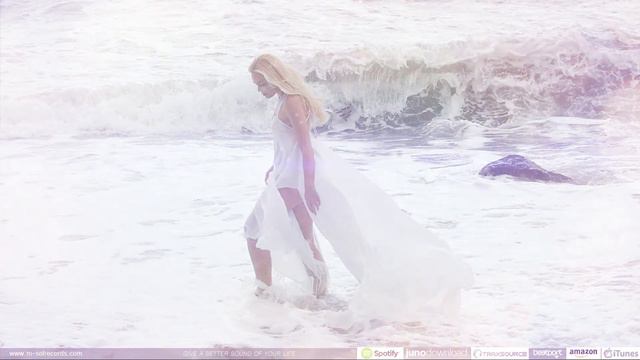Click the iTunes logo badge
The height and width of the screenshot is (360, 640).
pos(621,353)
